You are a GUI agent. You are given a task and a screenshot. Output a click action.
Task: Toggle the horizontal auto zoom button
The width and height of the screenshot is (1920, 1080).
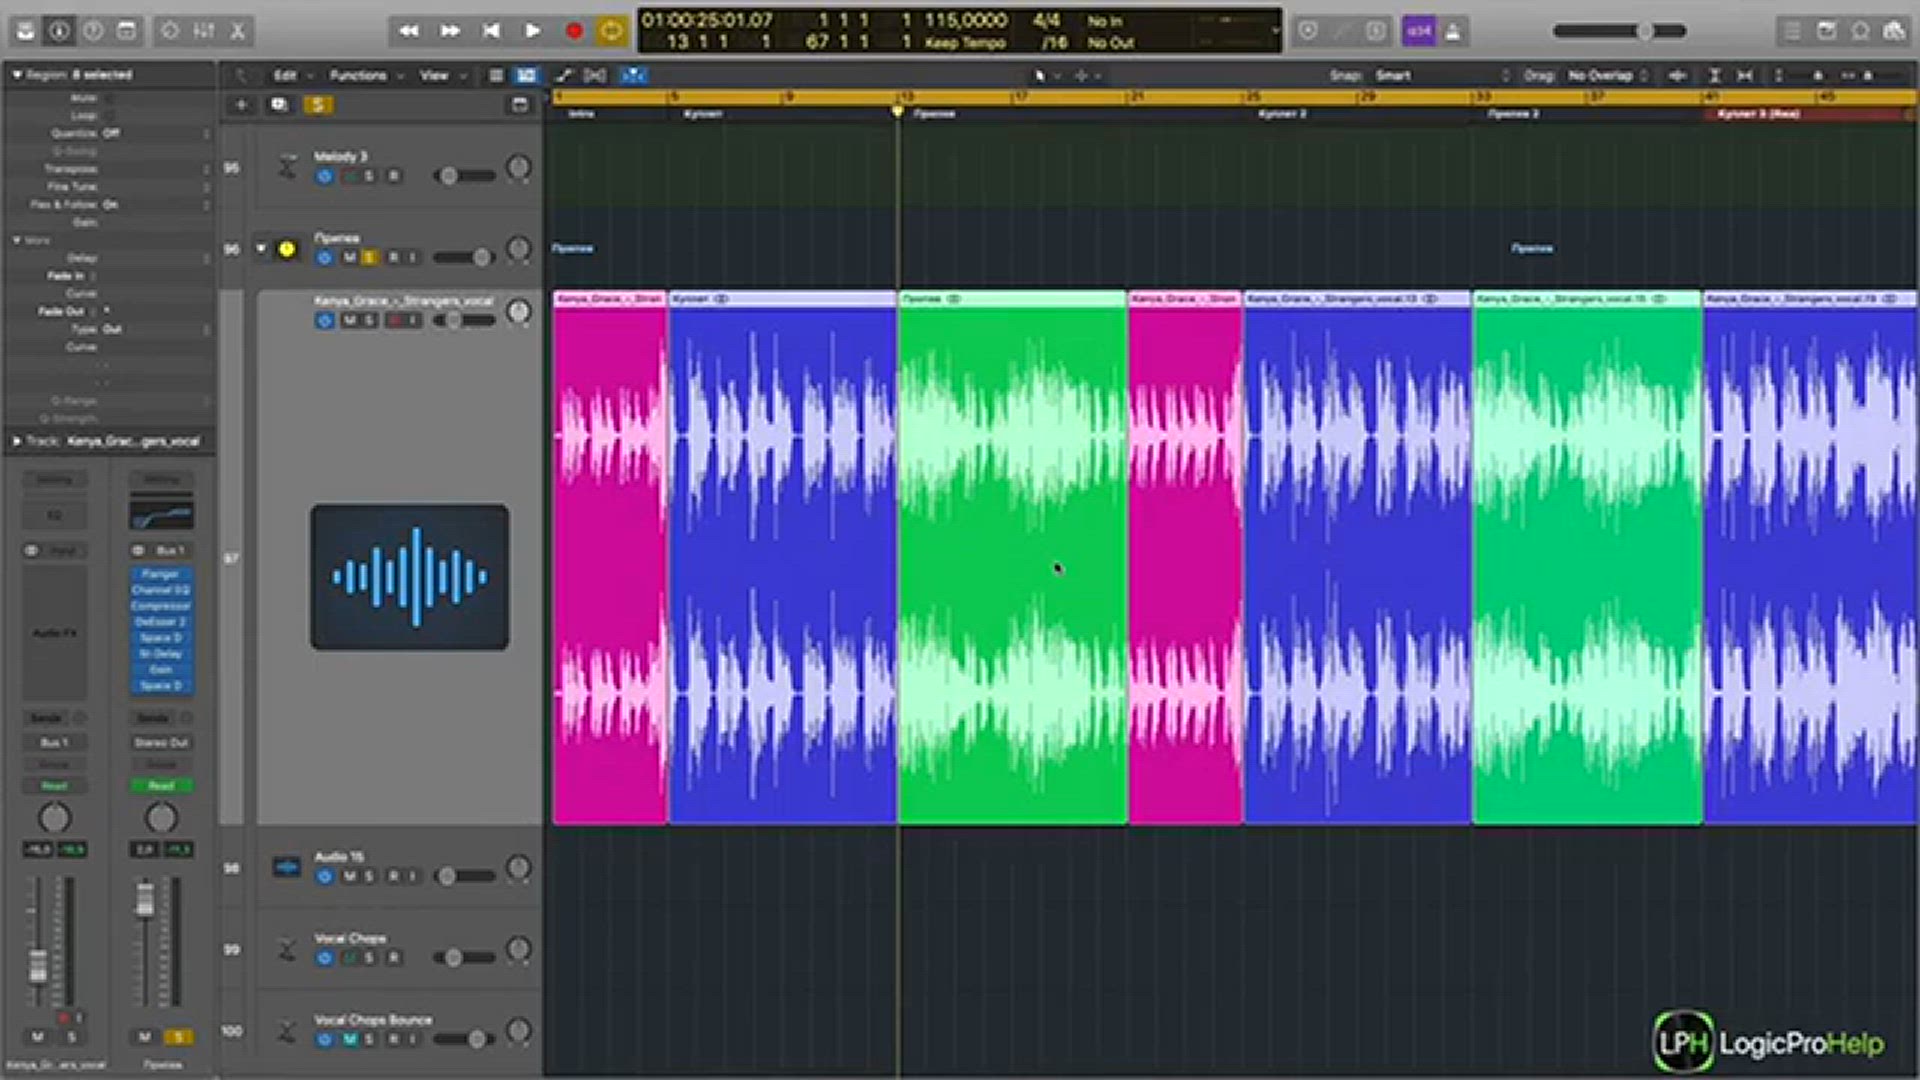point(1745,75)
